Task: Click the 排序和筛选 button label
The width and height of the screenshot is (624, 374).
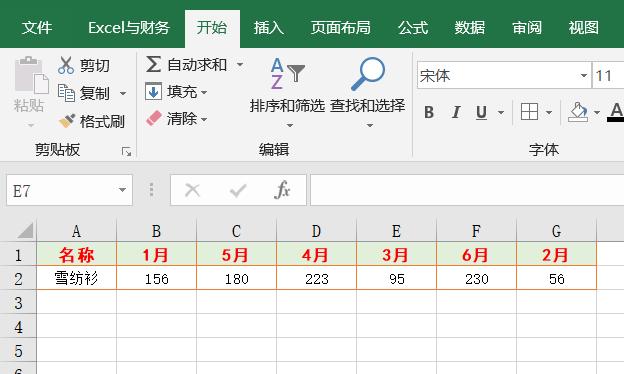Action: [x=287, y=106]
